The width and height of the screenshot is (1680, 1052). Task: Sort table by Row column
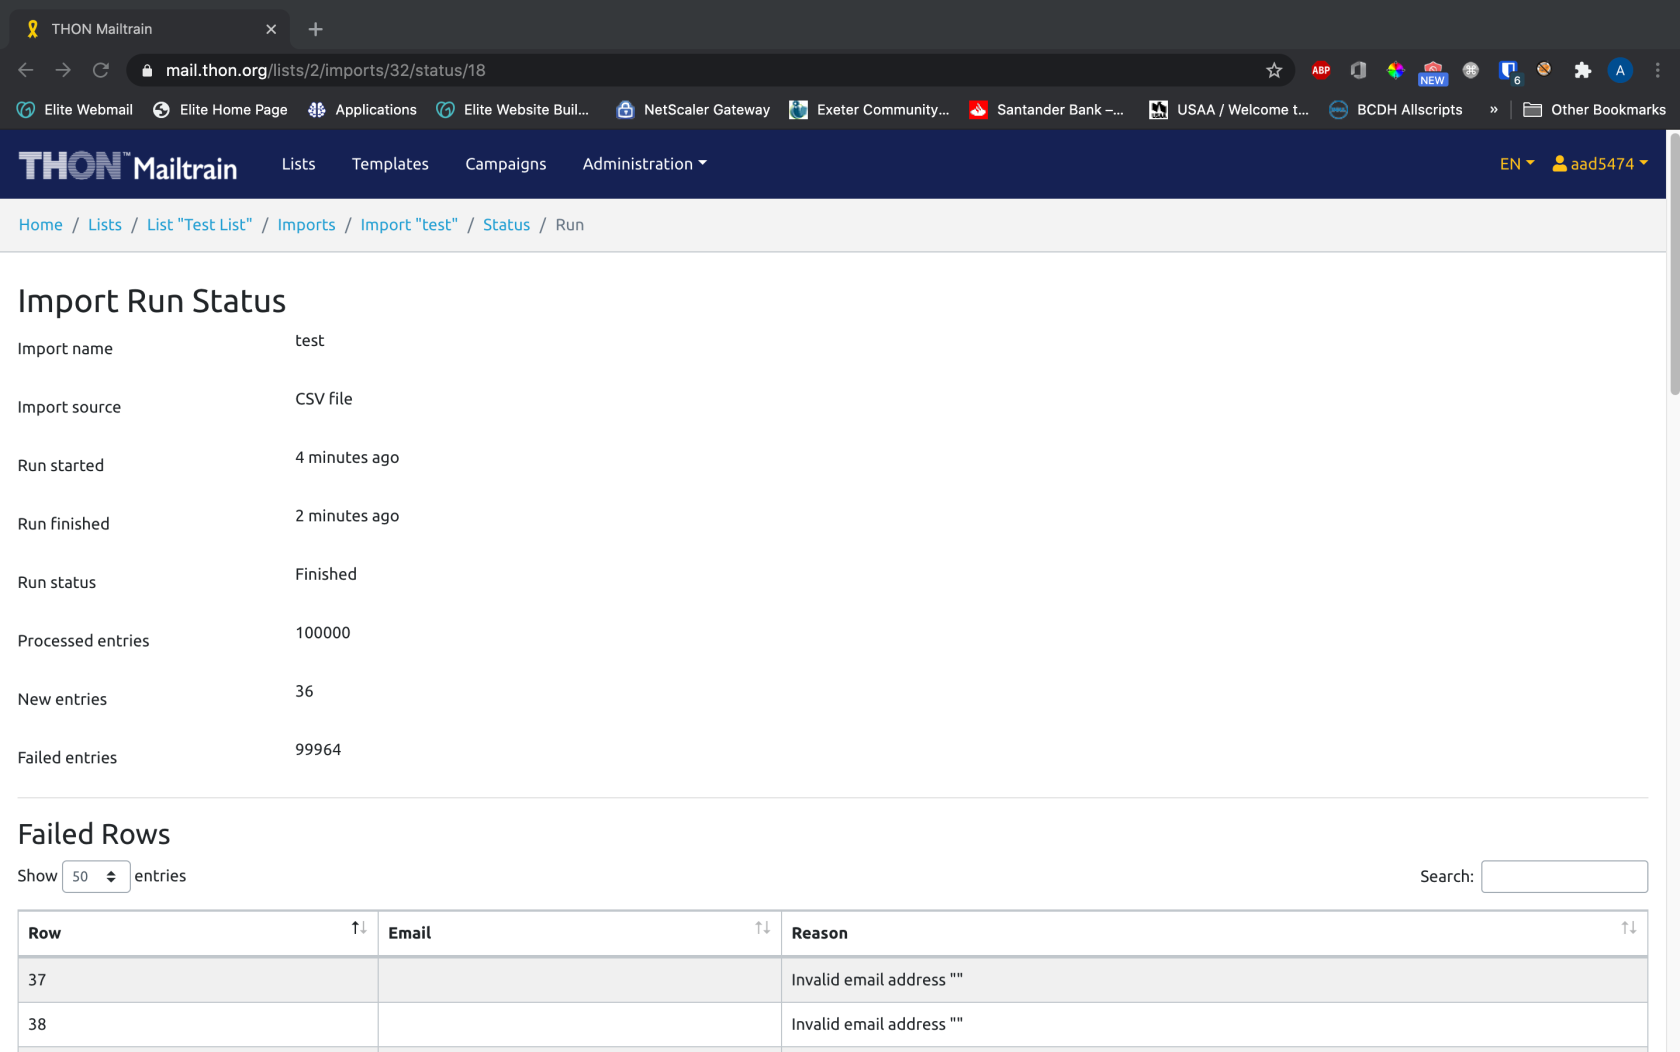(x=198, y=933)
